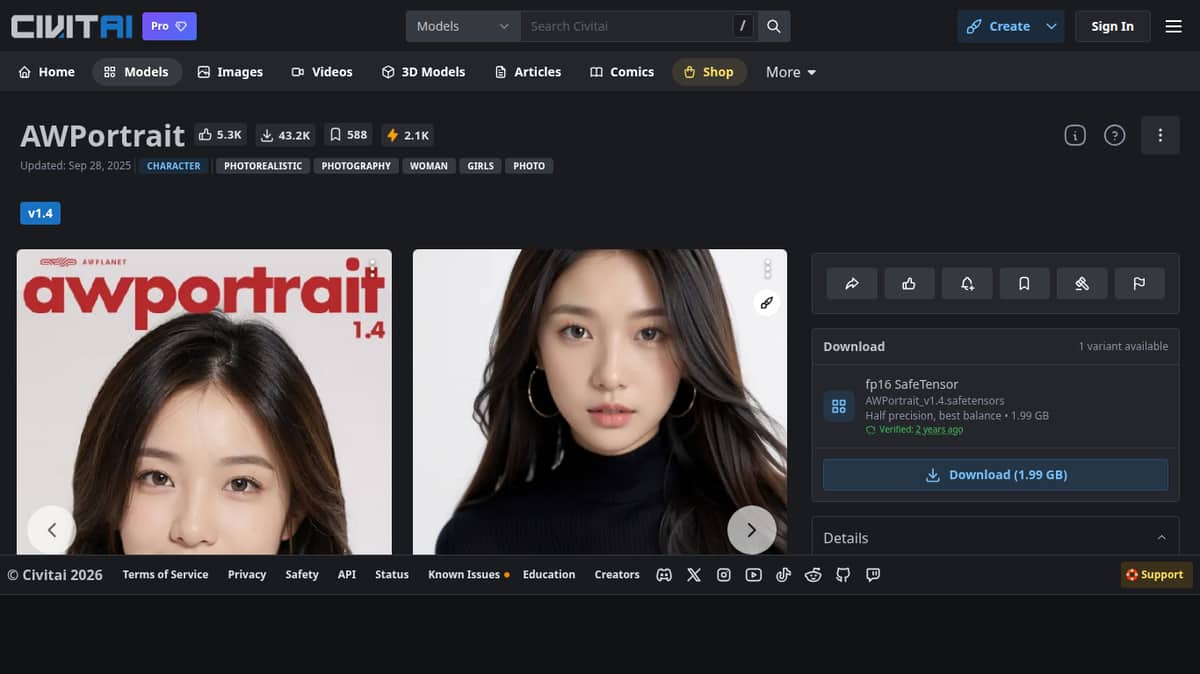Open the 3D Models tab
This screenshot has width=1200, height=674.
[424, 72]
